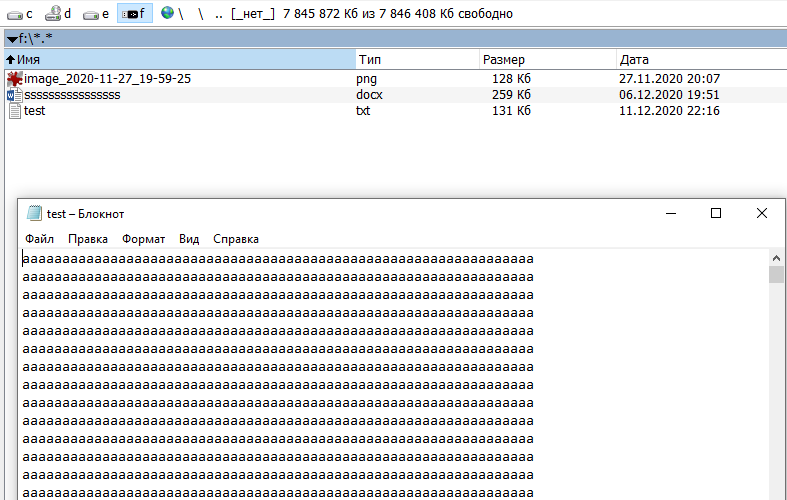Minimize the Notepad window
The height and width of the screenshot is (500, 787).
pyautogui.click(x=671, y=213)
